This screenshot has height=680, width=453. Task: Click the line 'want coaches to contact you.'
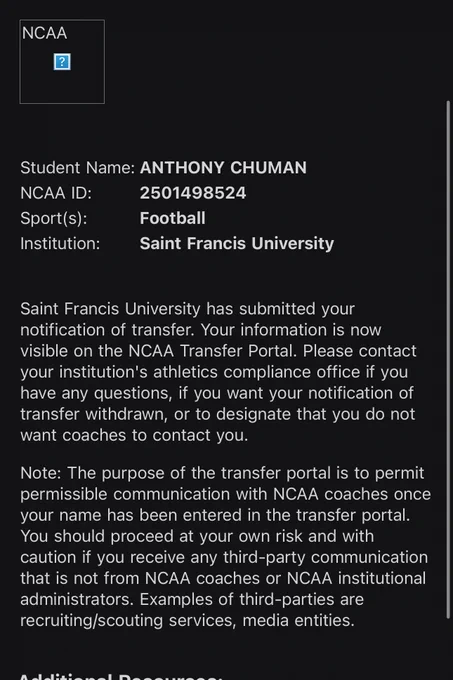click(134, 435)
